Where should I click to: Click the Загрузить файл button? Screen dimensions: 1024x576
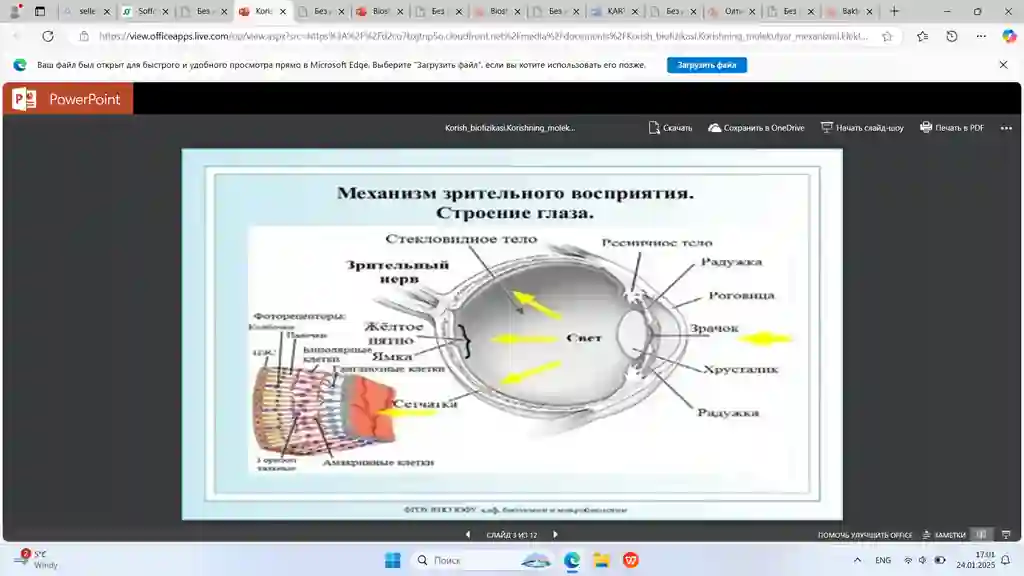[707, 65]
